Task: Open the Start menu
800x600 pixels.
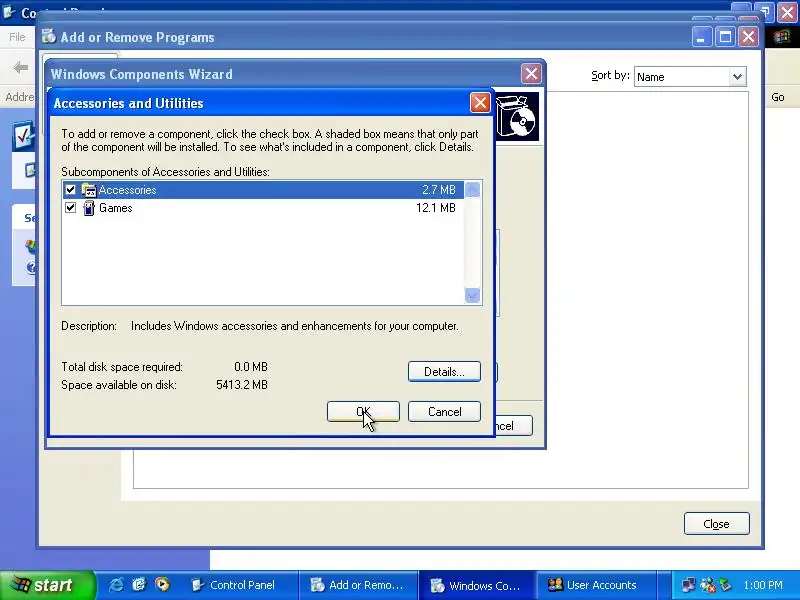Action: click(47, 585)
